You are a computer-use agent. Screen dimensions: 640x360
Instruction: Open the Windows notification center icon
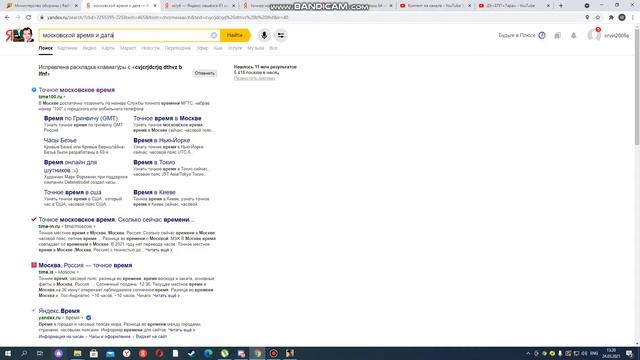(x=630, y=353)
